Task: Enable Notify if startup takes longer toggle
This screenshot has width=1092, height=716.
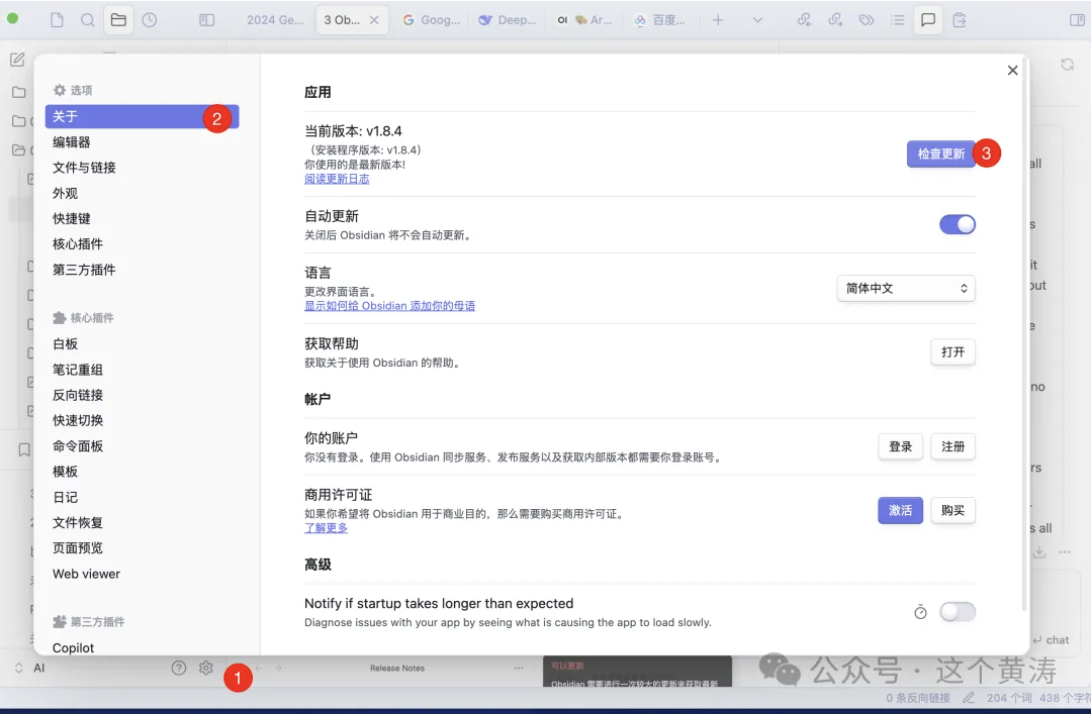Action: click(x=957, y=612)
